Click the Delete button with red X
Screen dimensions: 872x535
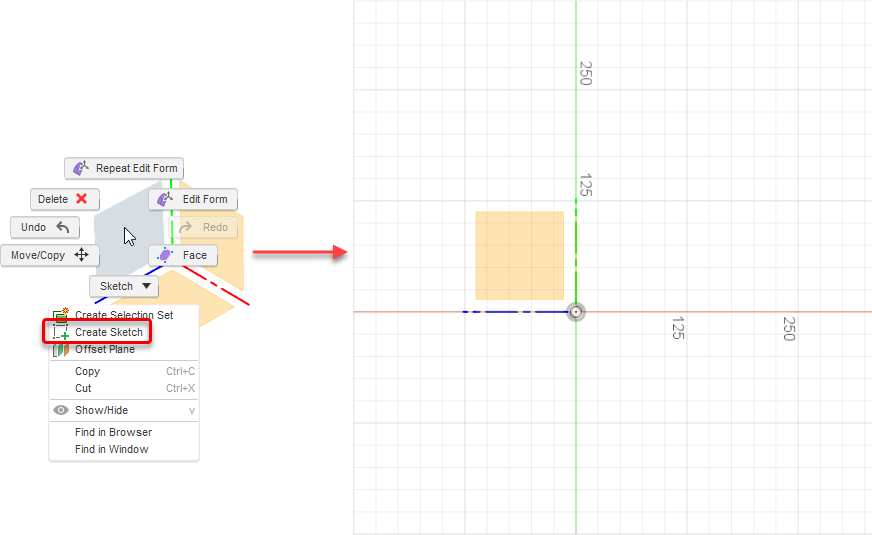65,199
